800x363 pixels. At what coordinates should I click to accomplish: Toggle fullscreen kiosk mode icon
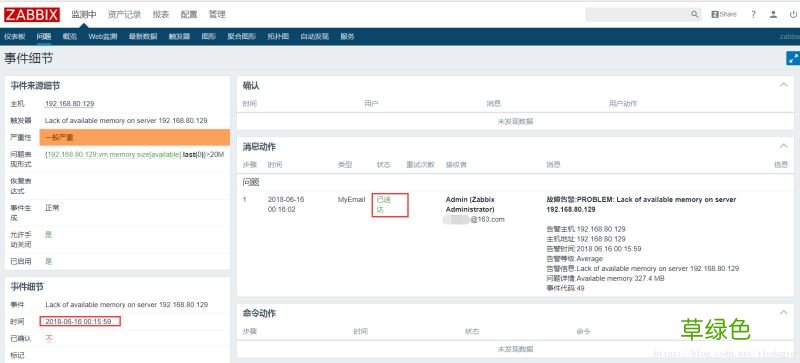pyautogui.click(x=793, y=58)
